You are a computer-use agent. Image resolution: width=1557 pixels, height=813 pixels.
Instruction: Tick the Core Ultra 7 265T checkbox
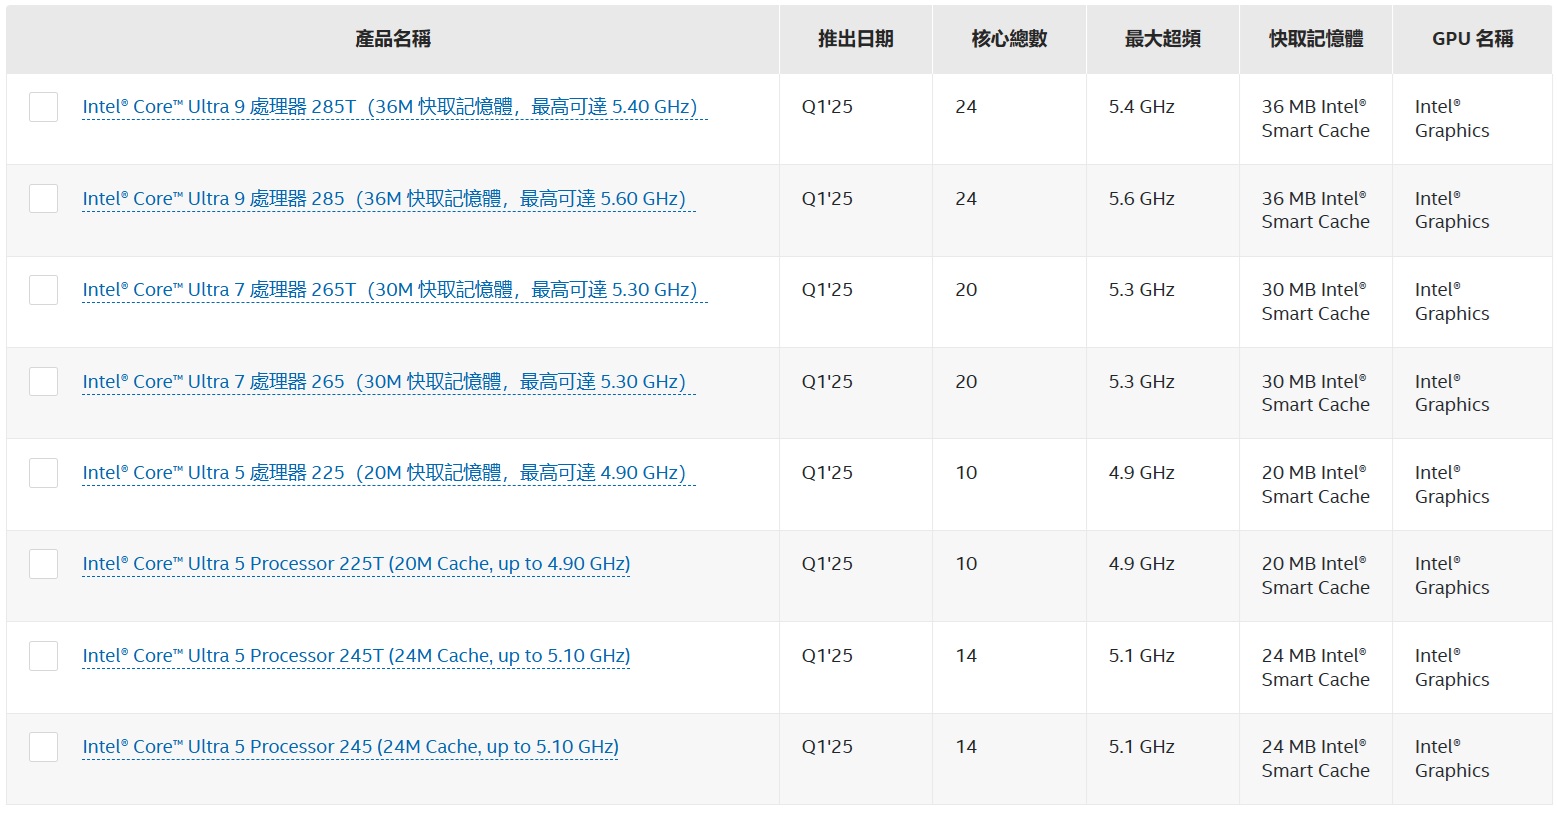click(x=43, y=290)
